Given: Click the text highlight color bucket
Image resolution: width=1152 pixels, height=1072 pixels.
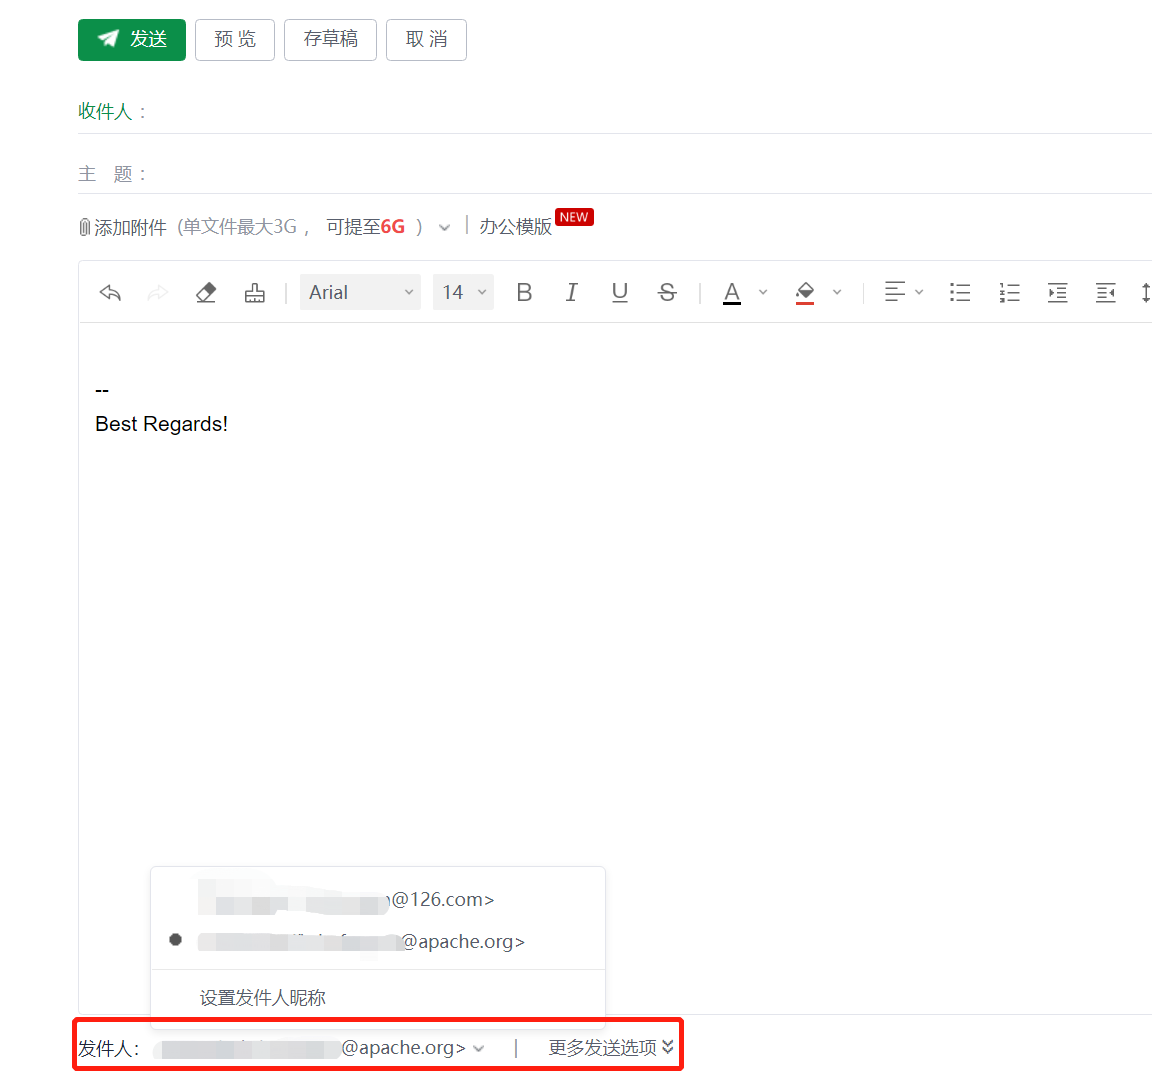Looking at the screenshot, I should click(805, 292).
